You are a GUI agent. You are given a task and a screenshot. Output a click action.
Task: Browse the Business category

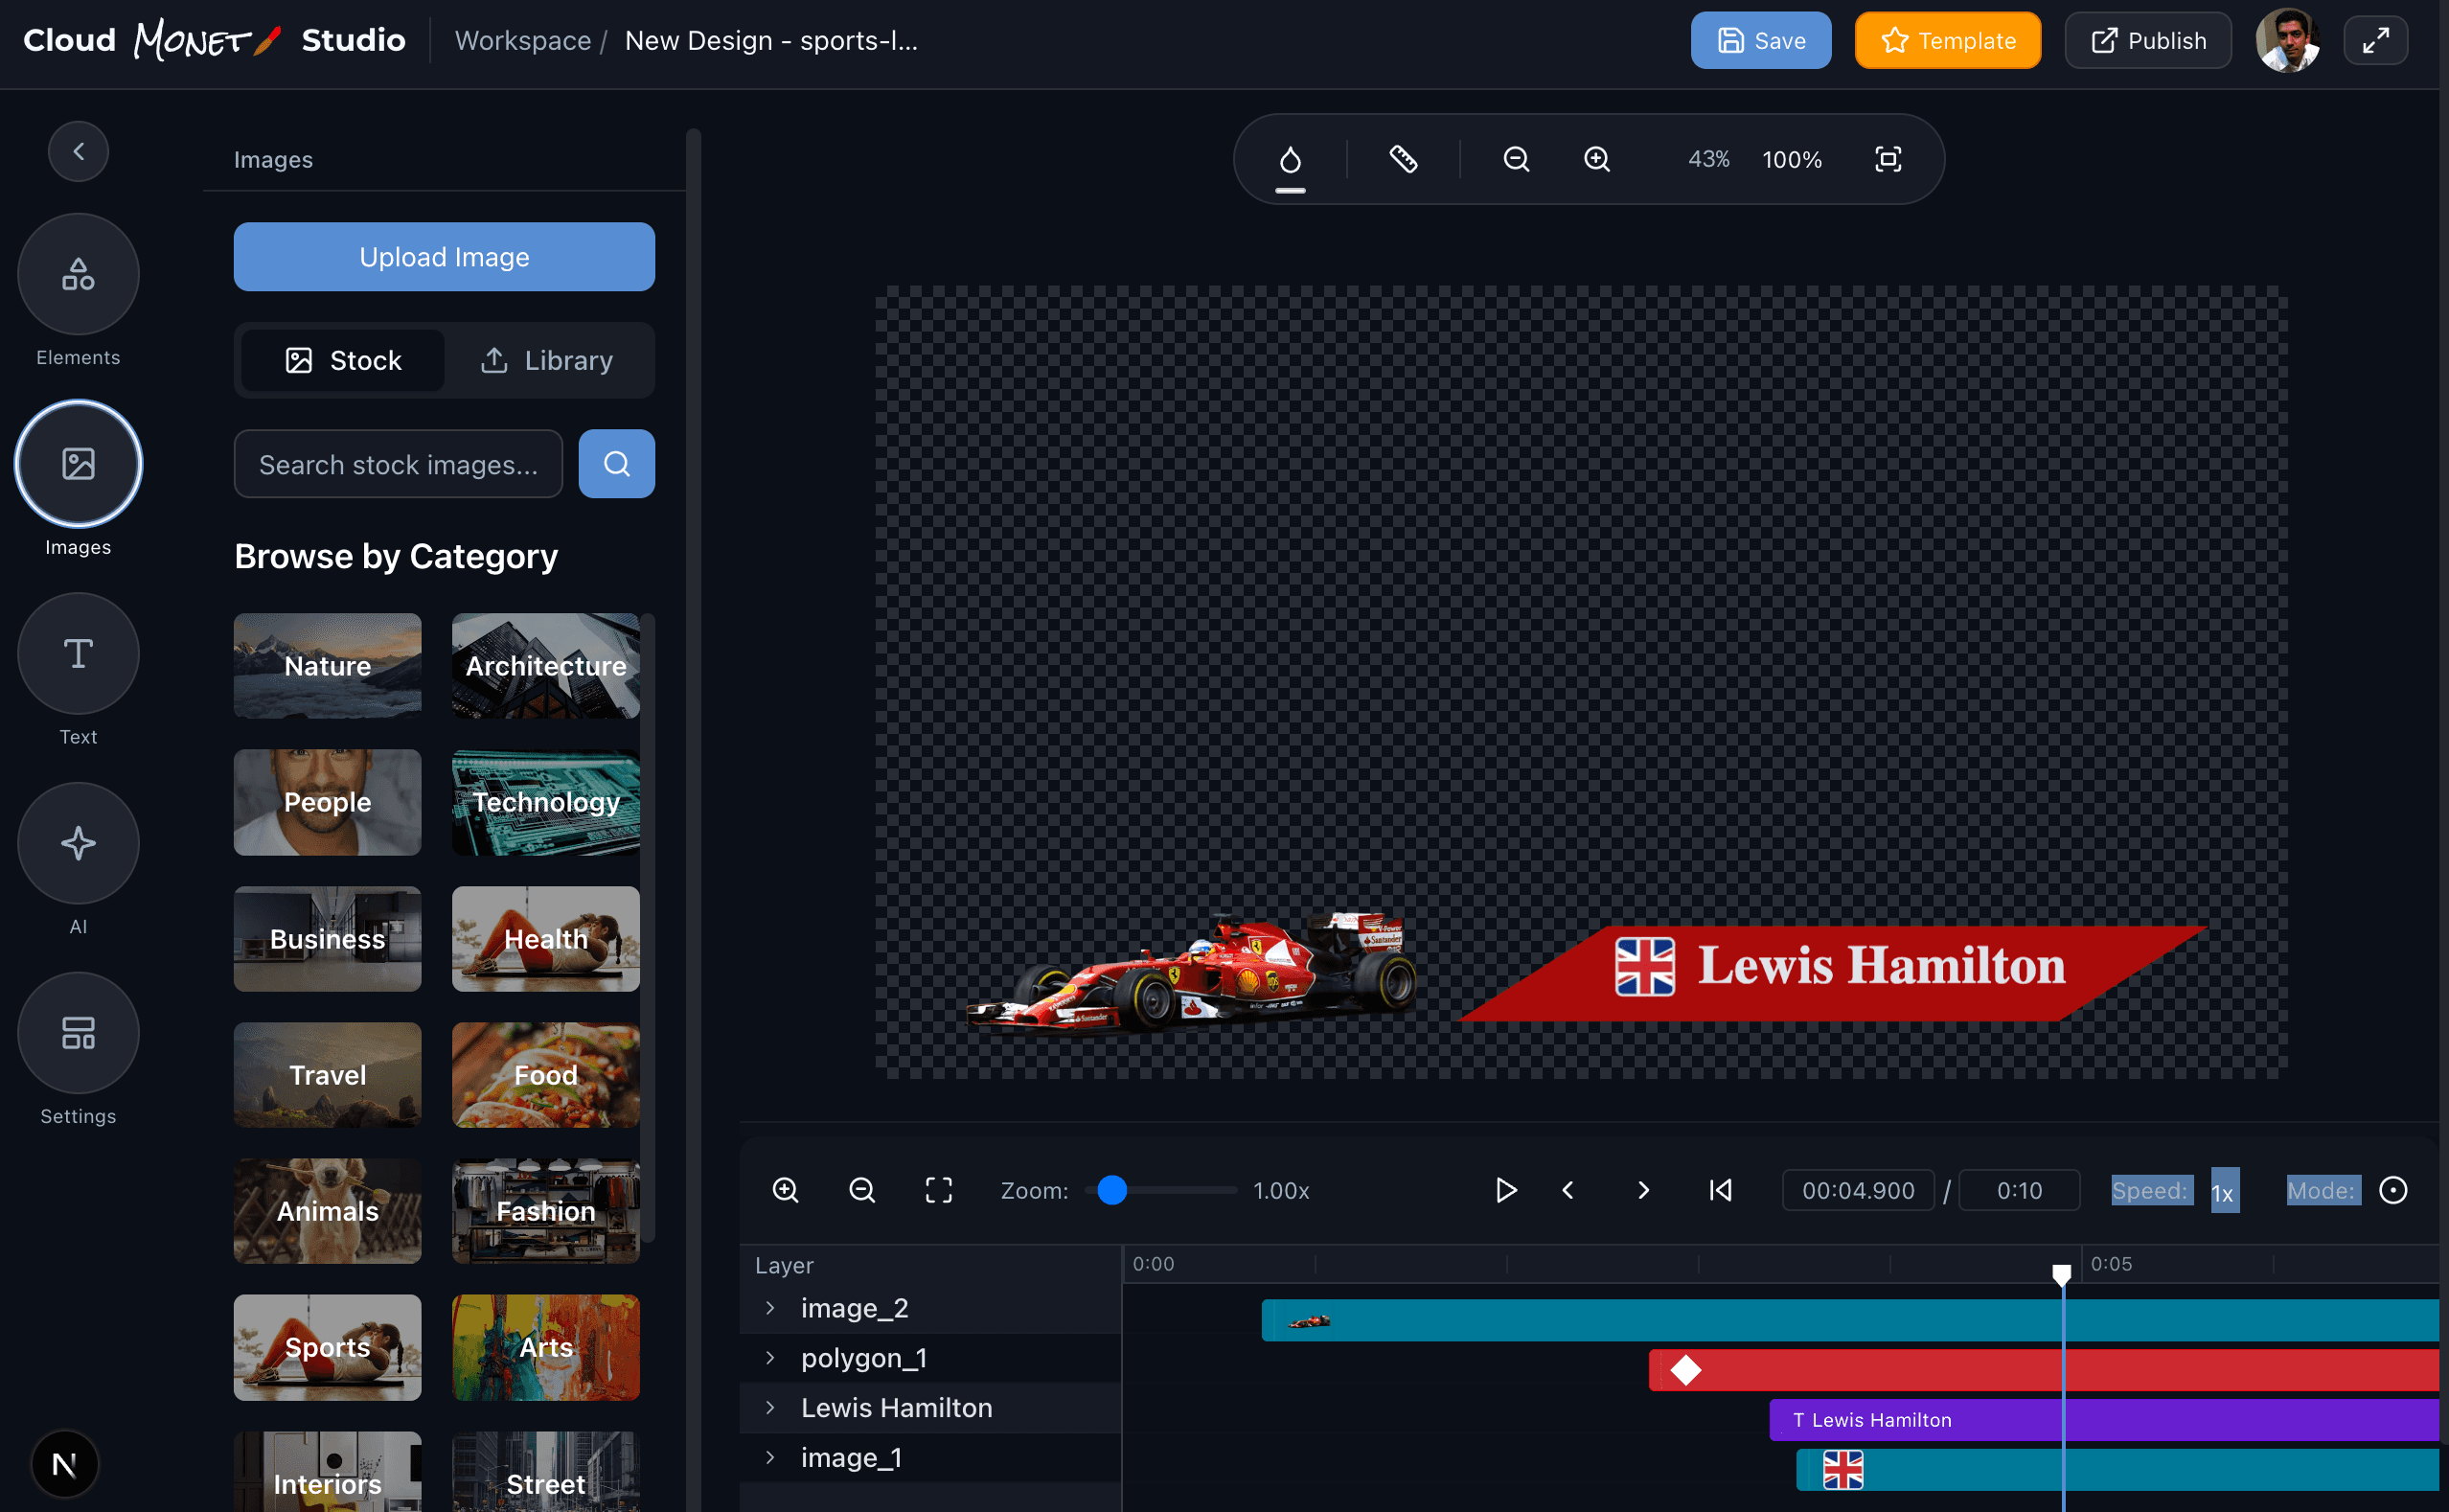(x=327, y=939)
